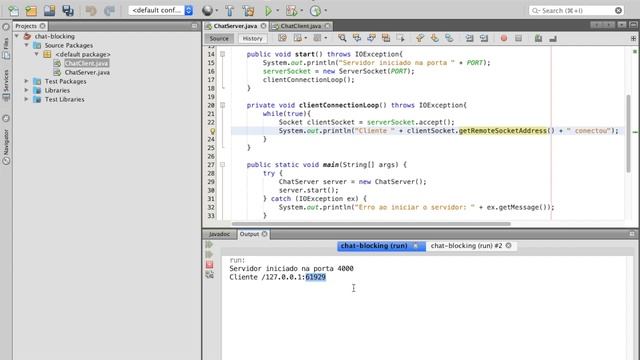Toggle Bookmark in editor toolbar
The width and height of the screenshot is (640, 360).
(x=449, y=38)
